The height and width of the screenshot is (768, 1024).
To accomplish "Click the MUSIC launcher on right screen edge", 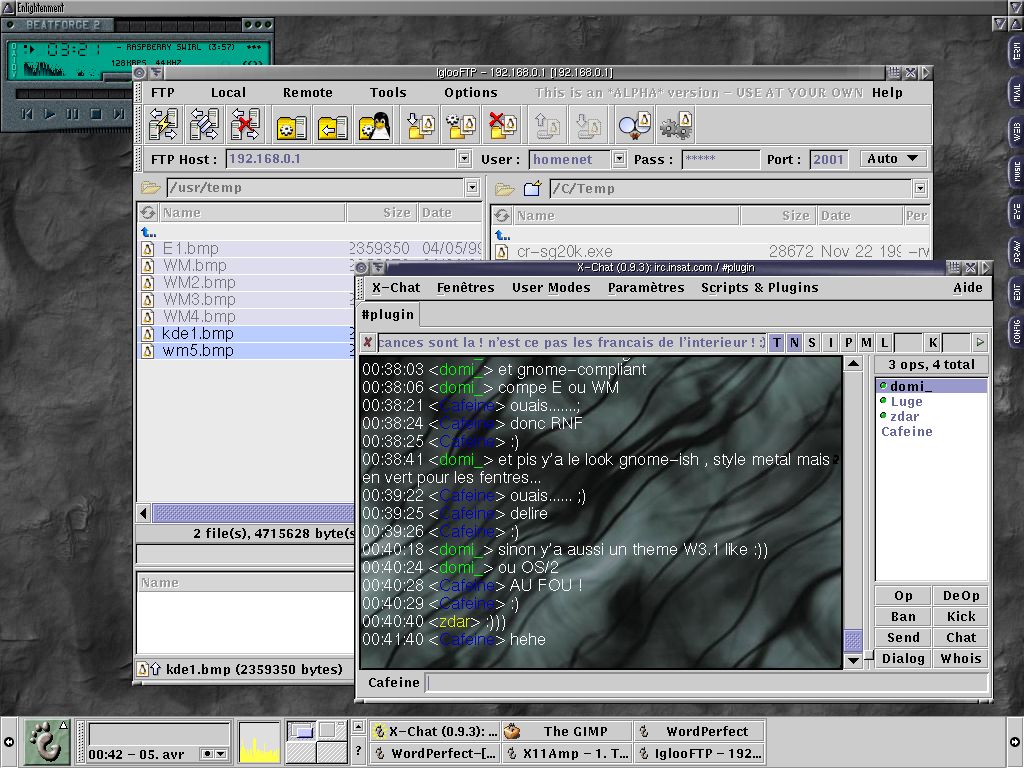I will [1016, 172].
